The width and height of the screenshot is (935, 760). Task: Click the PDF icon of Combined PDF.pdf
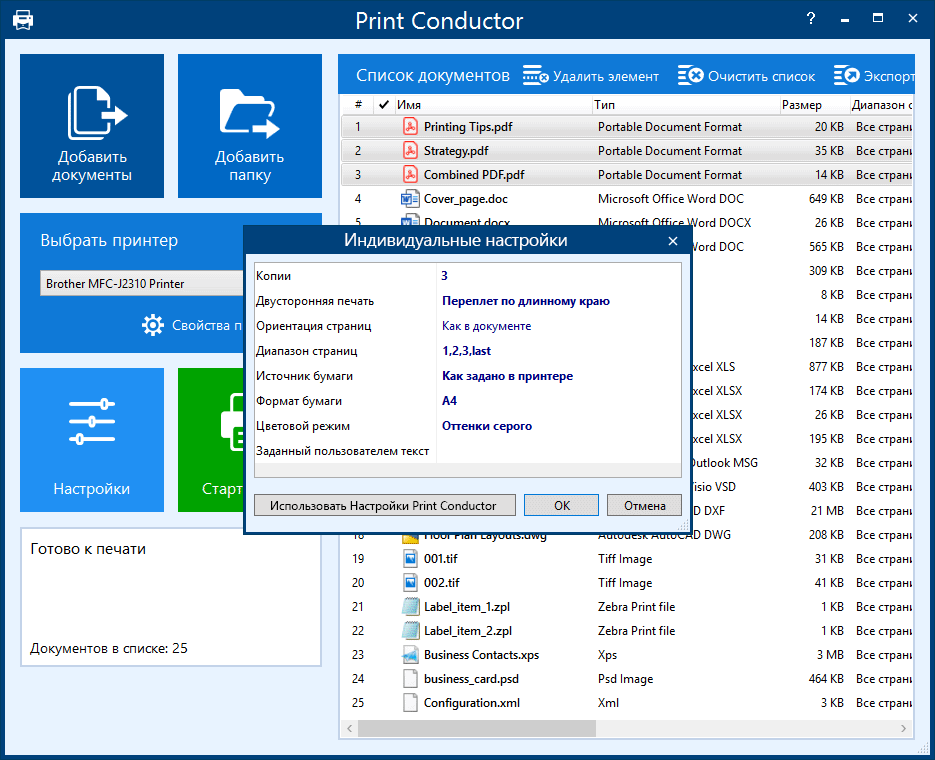coord(410,175)
